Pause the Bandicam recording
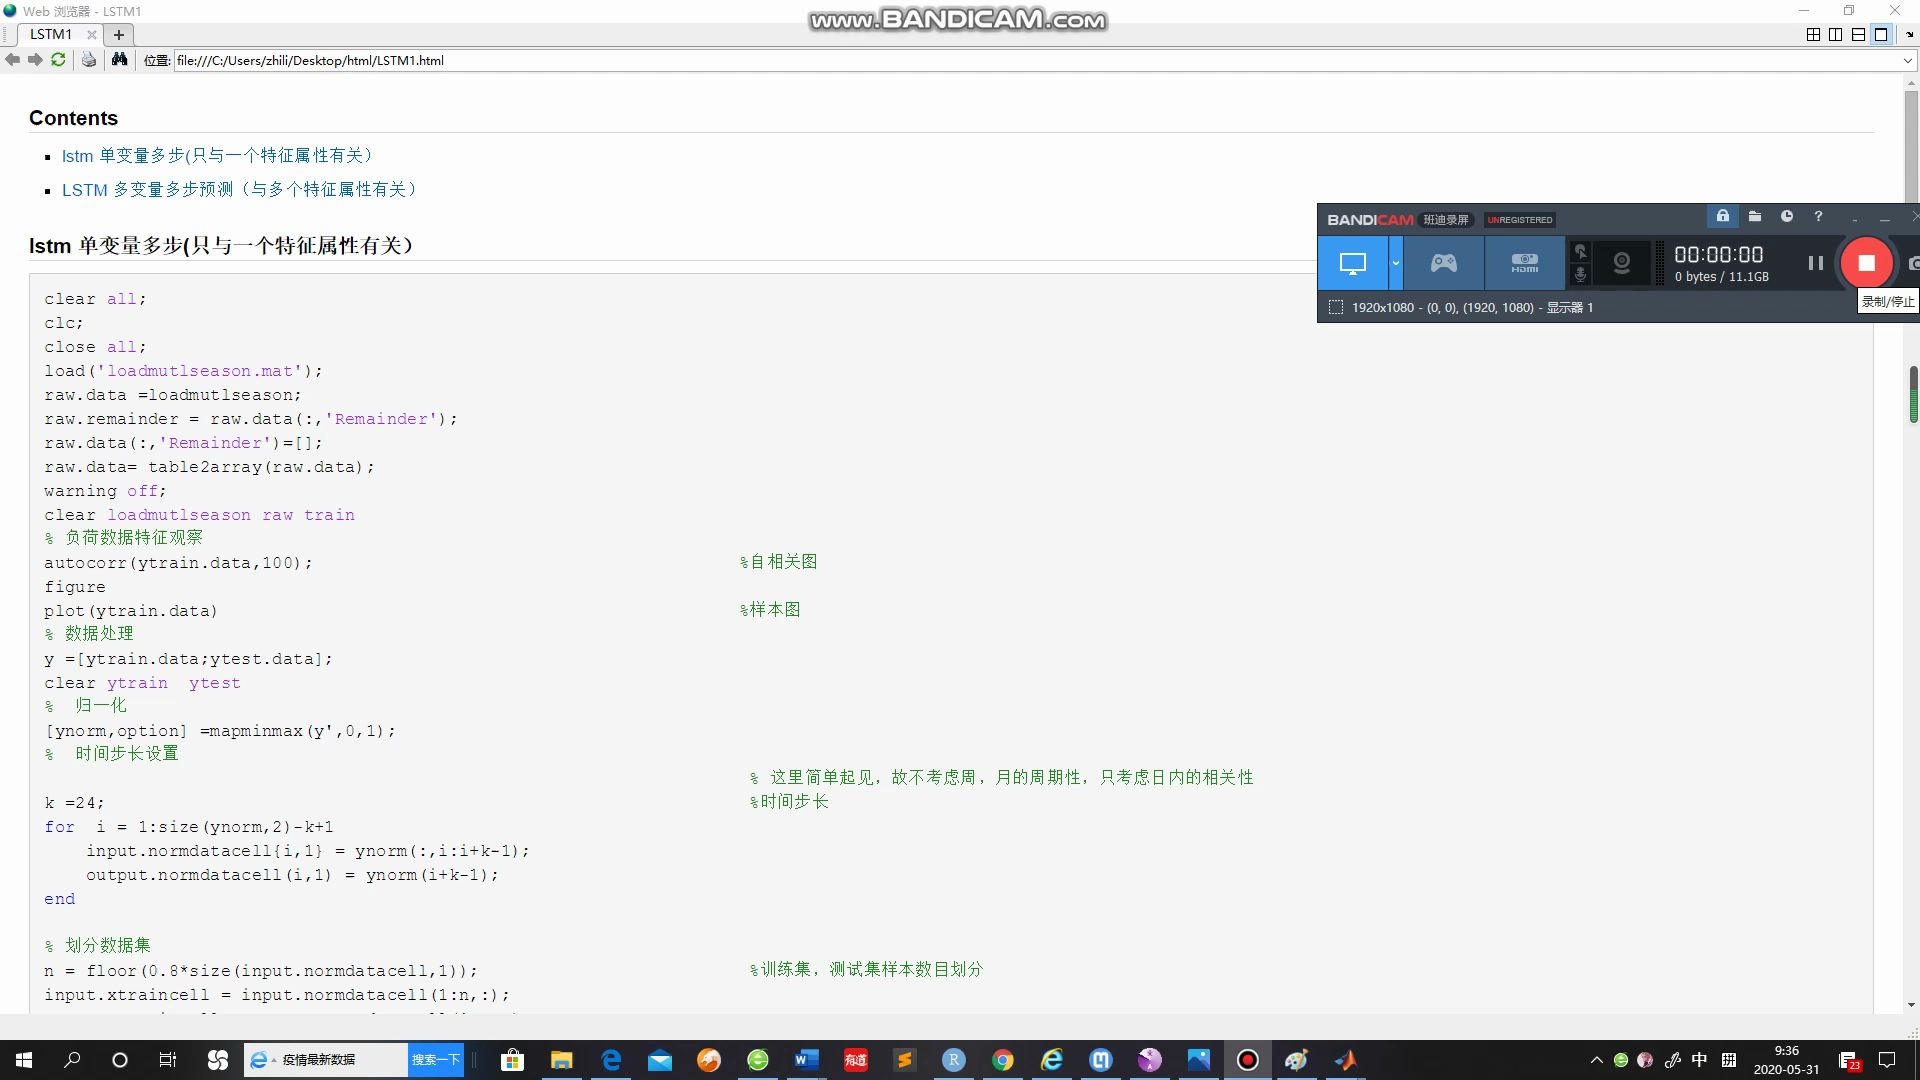Screen dimensions: 1920x1080 pyautogui.click(x=1815, y=263)
